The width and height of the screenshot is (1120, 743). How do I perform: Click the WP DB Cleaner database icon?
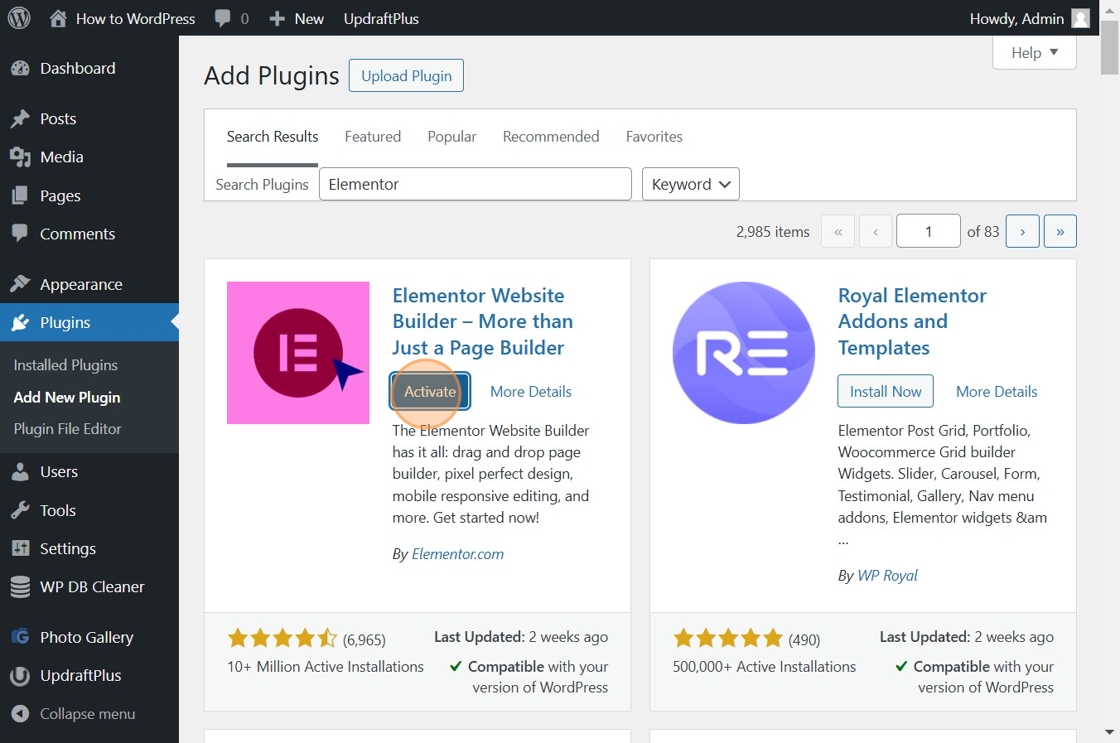point(20,587)
